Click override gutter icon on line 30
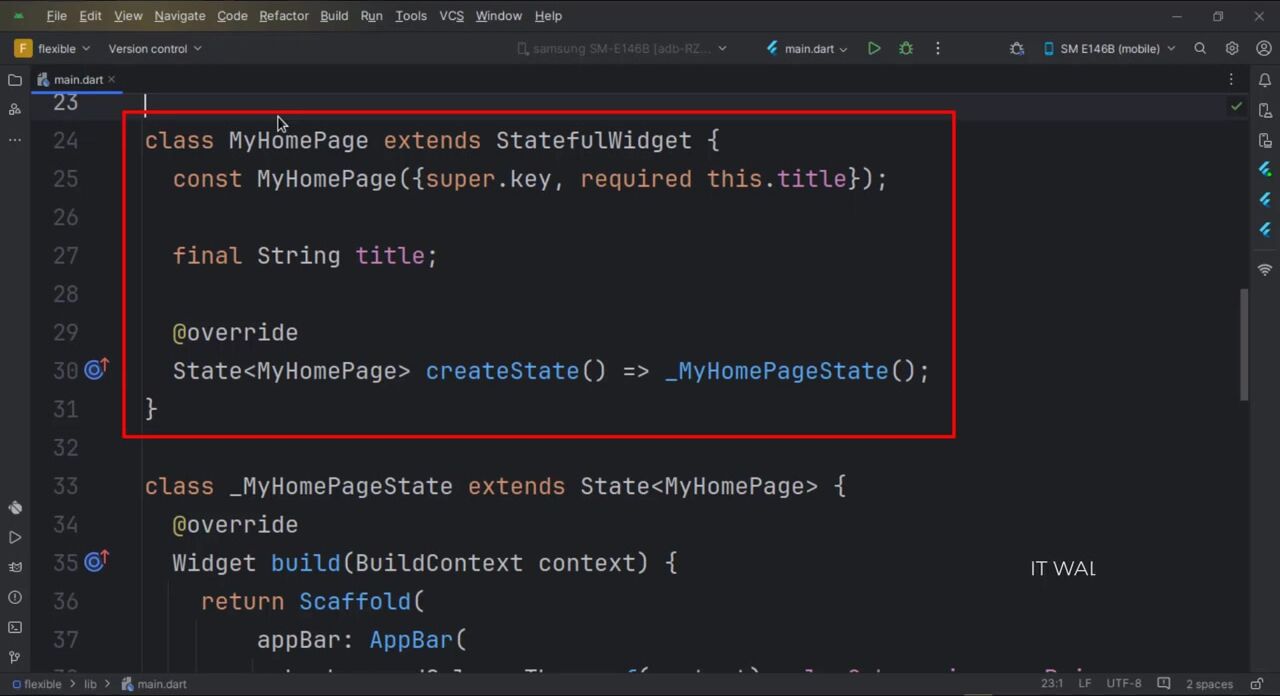This screenshot has width=1280, height=696. click(x=96, y=371)
